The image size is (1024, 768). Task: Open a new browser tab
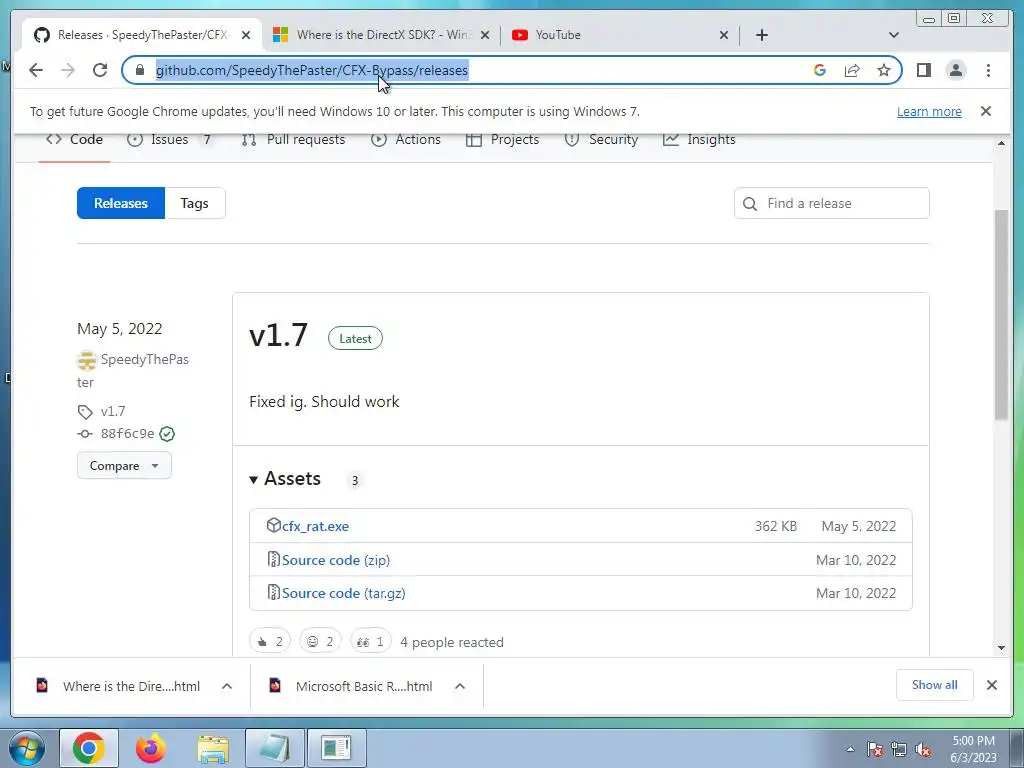[x=761, y=35]
